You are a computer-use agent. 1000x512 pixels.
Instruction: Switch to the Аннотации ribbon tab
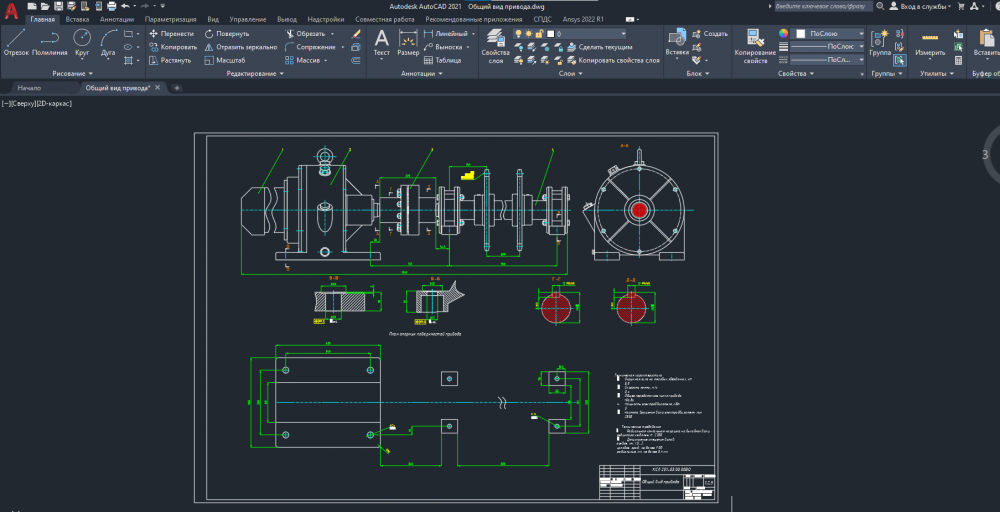pos(116,19)
